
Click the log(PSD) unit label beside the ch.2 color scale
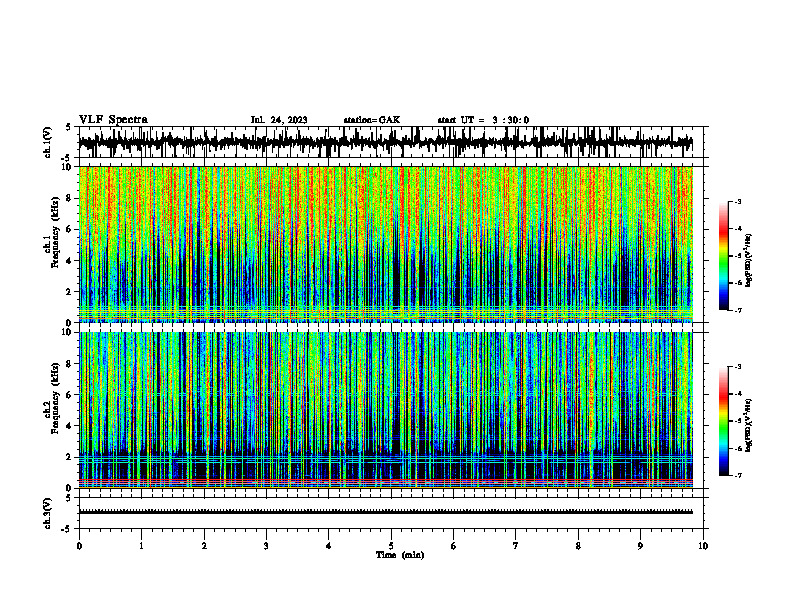click(749, 425)
